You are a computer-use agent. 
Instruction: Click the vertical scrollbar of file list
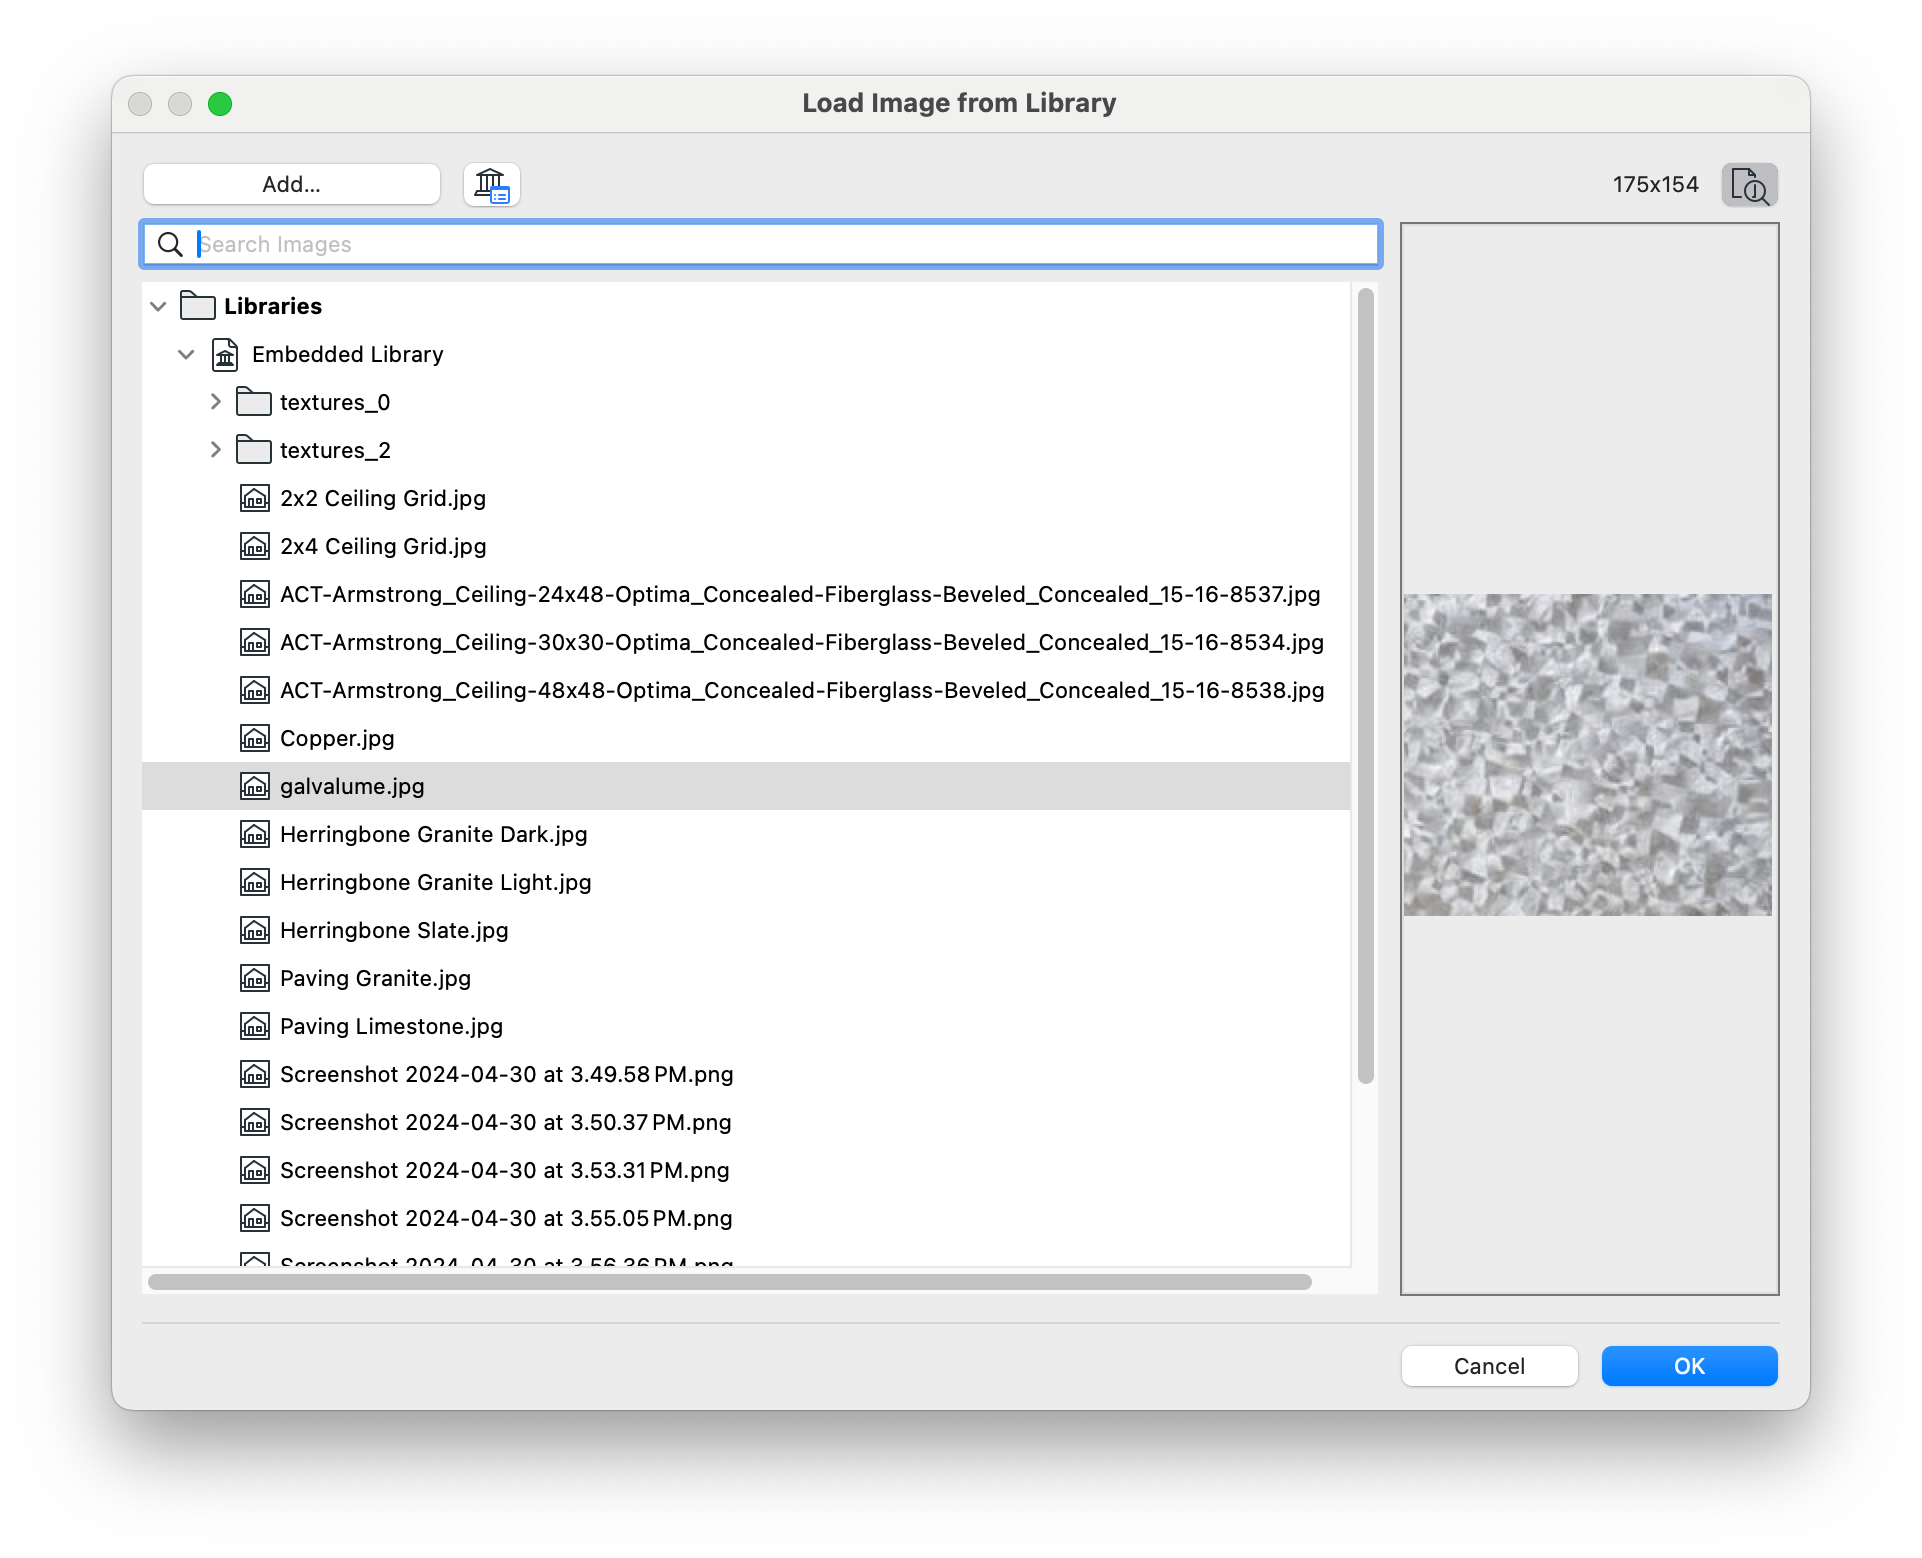pos(1365,685)
